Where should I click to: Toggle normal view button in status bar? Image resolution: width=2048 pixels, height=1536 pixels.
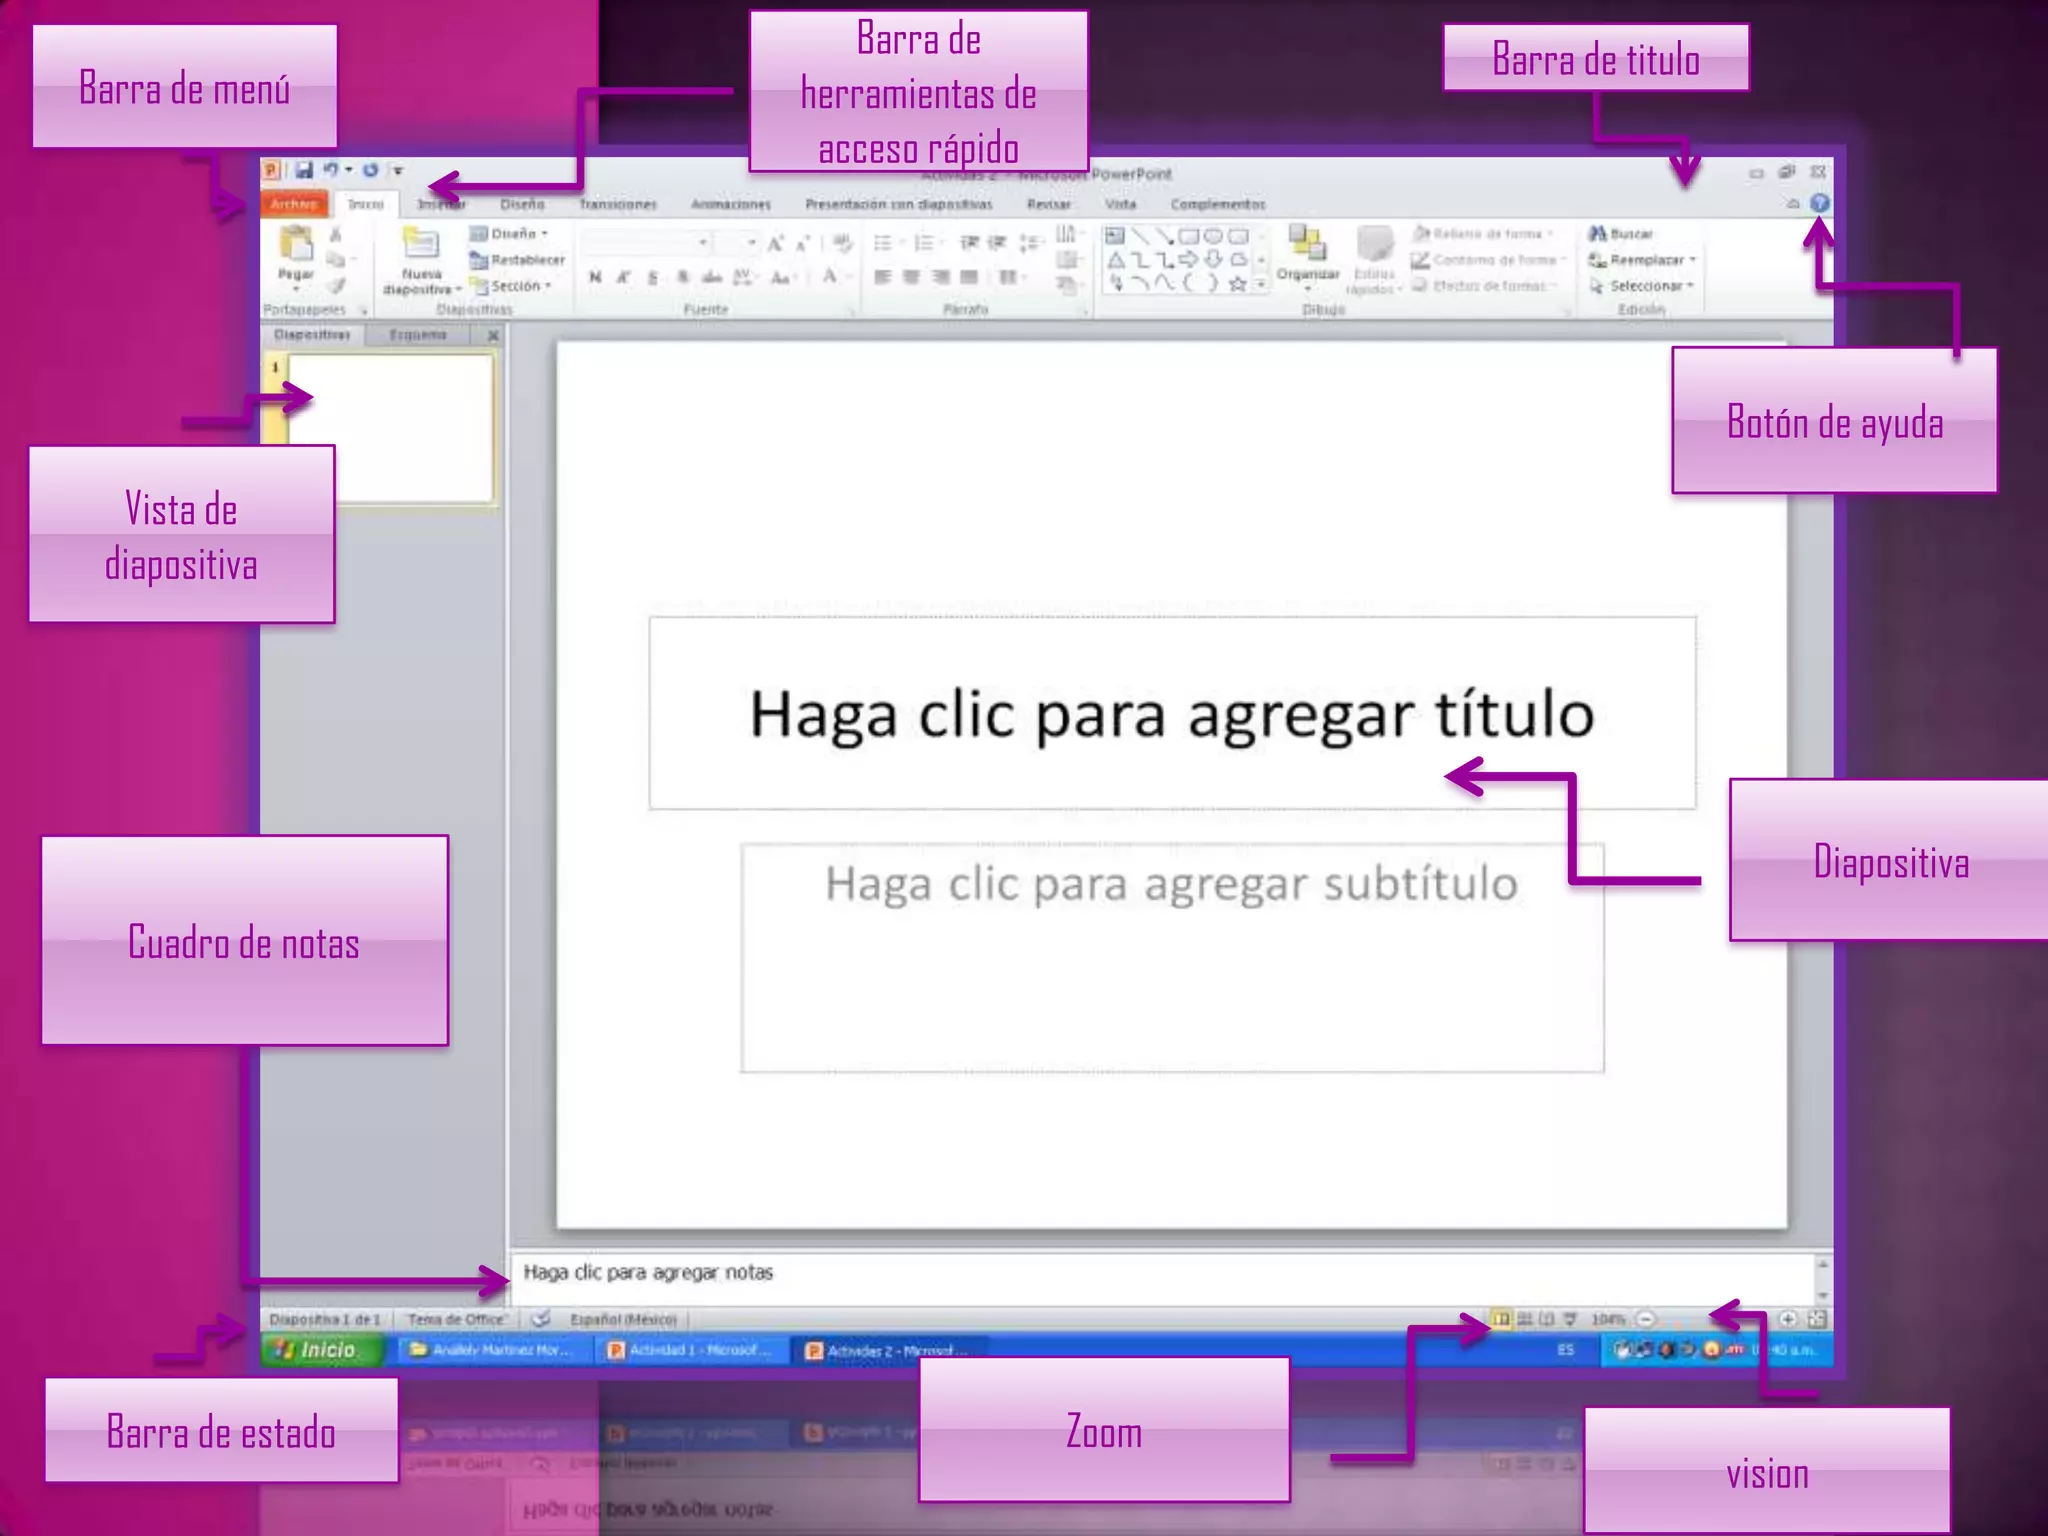point(1501,1320)
